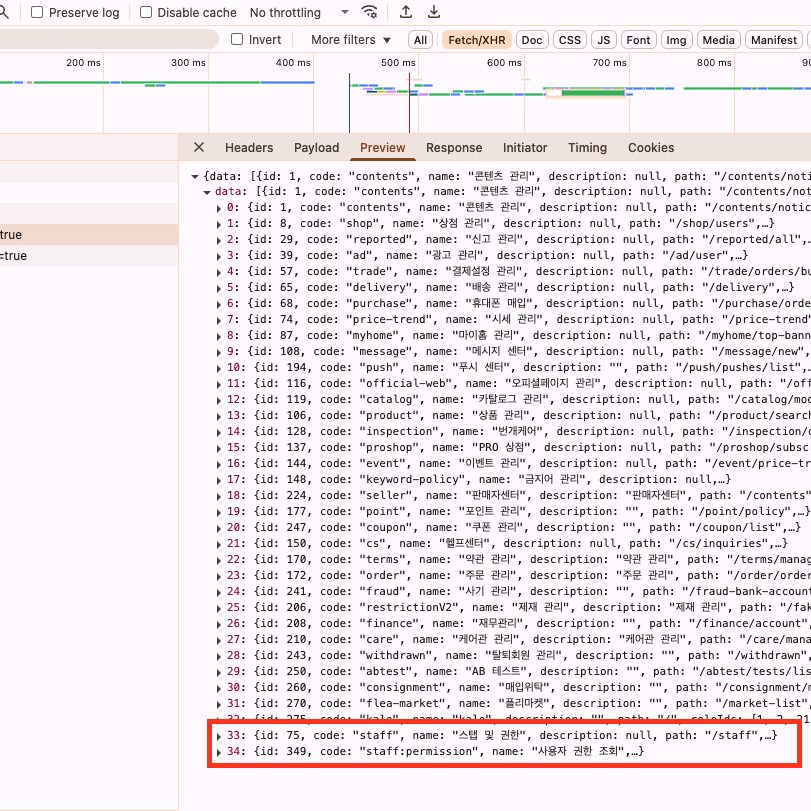Click the text "restrictionV2" in item 25
Screen dimensions: 811x811
(x=409, y=607)
